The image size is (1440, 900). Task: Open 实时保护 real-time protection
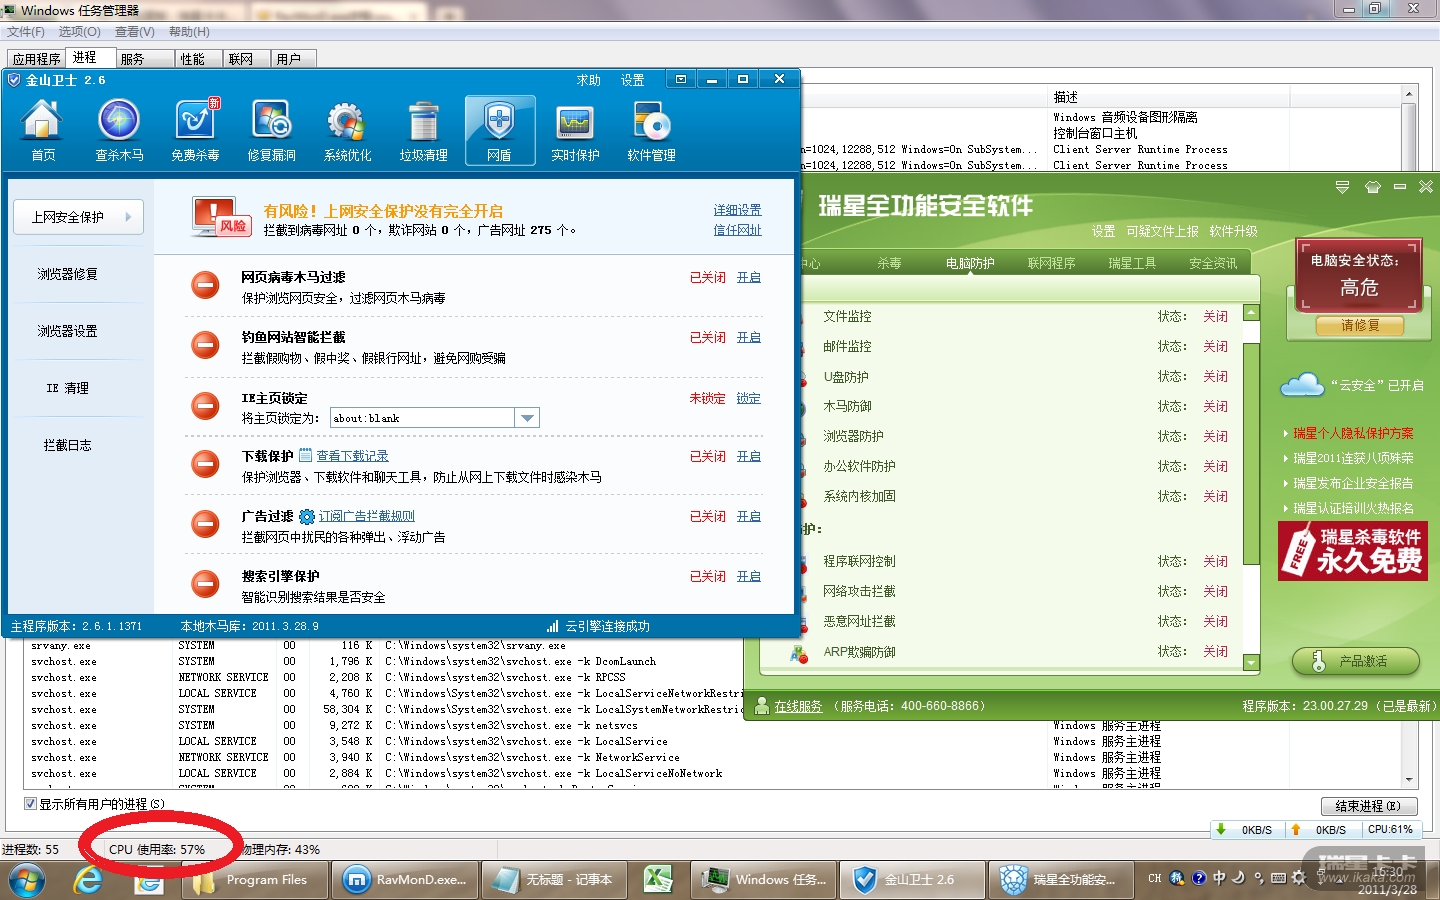(x=575, y=131)
